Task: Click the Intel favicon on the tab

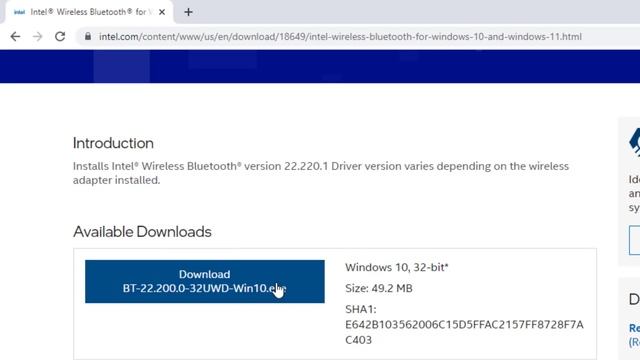Action: (x=19, y=12)
